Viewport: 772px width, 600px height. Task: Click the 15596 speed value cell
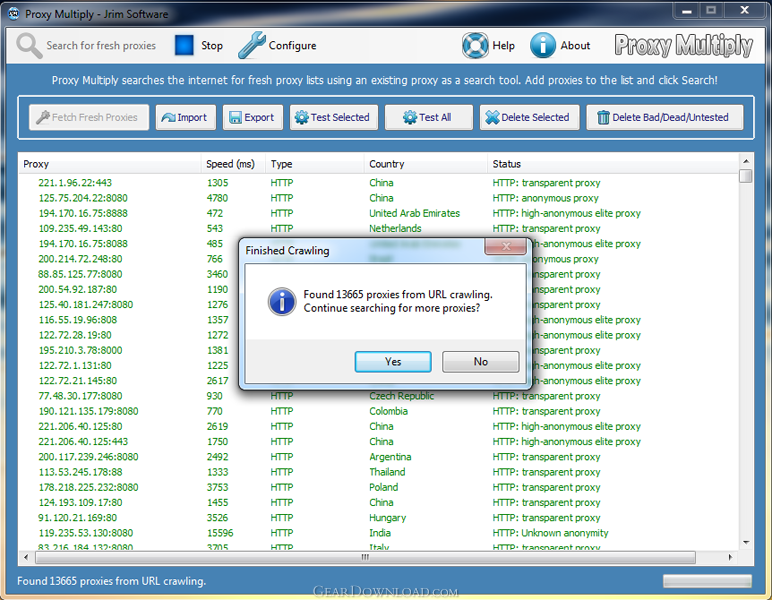tap(220, 534)
